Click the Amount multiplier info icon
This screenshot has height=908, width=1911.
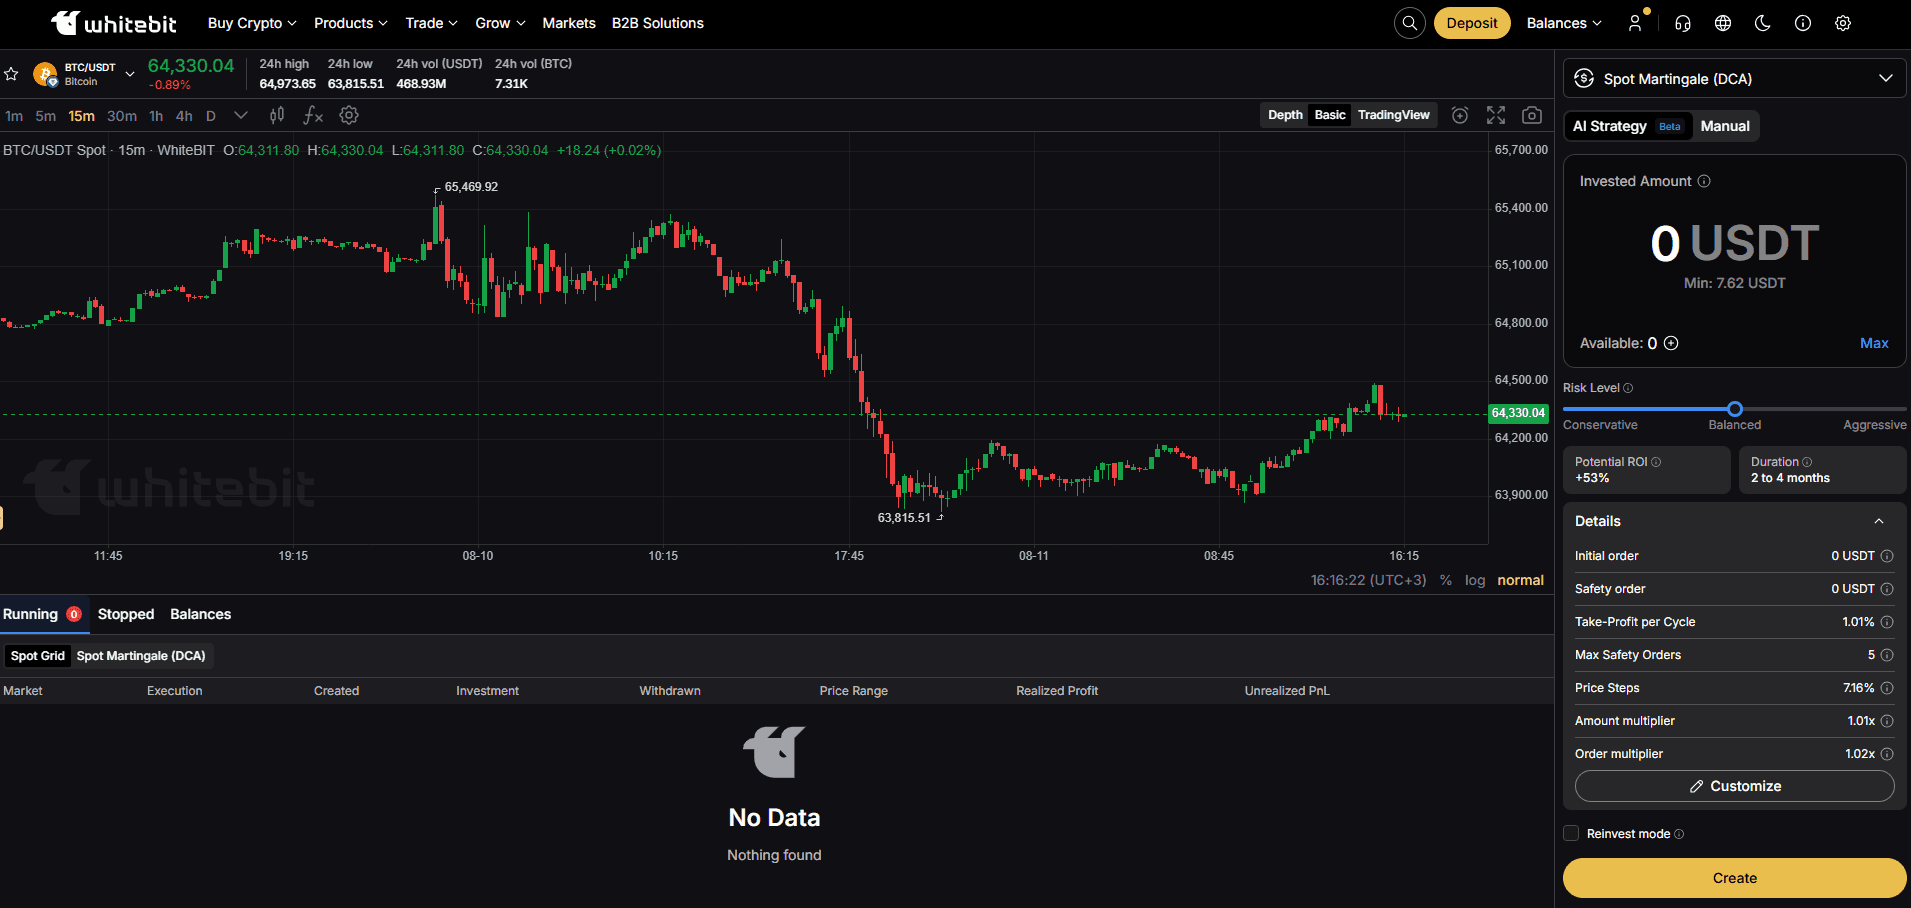[x=1887, y=721]
